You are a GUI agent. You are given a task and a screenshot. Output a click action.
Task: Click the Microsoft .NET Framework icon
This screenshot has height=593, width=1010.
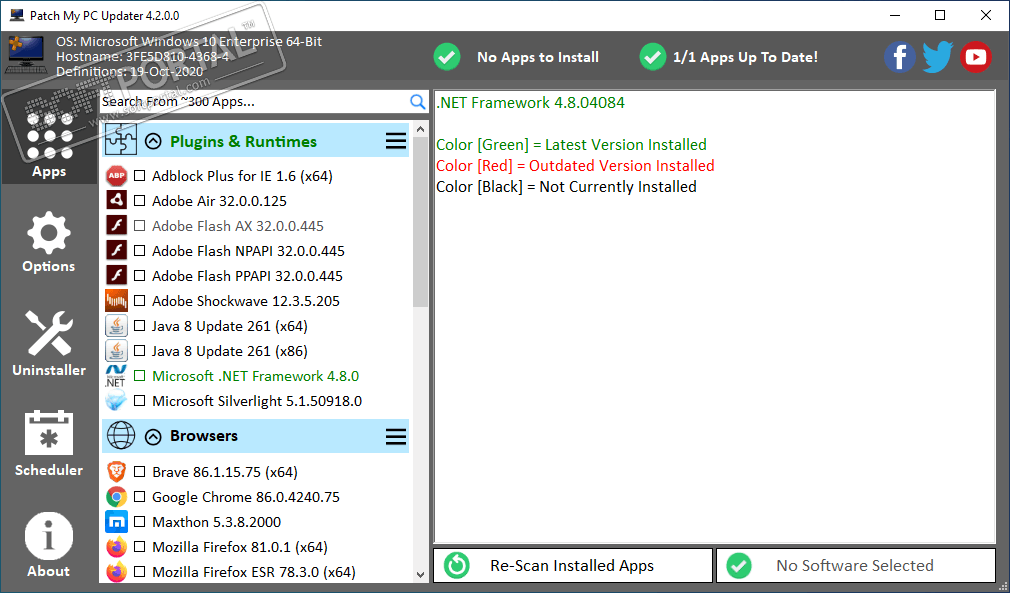coord(117,376)
